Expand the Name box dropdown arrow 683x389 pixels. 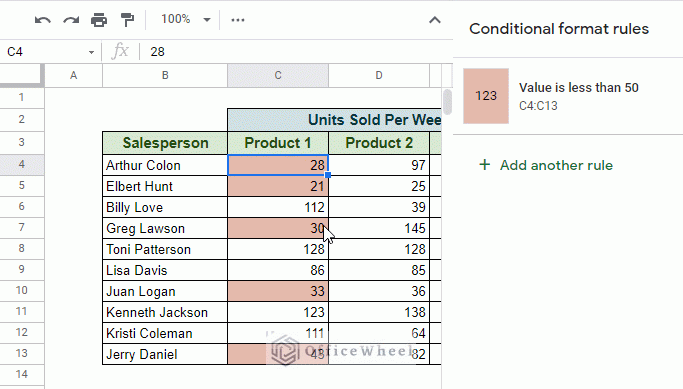click(91, 52)
